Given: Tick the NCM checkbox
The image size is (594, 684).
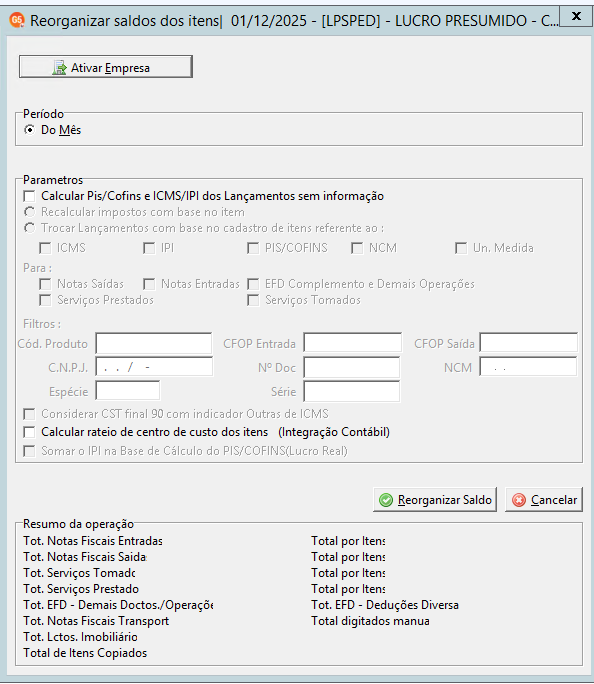Looking at the screenshot, I should [357, 248].
